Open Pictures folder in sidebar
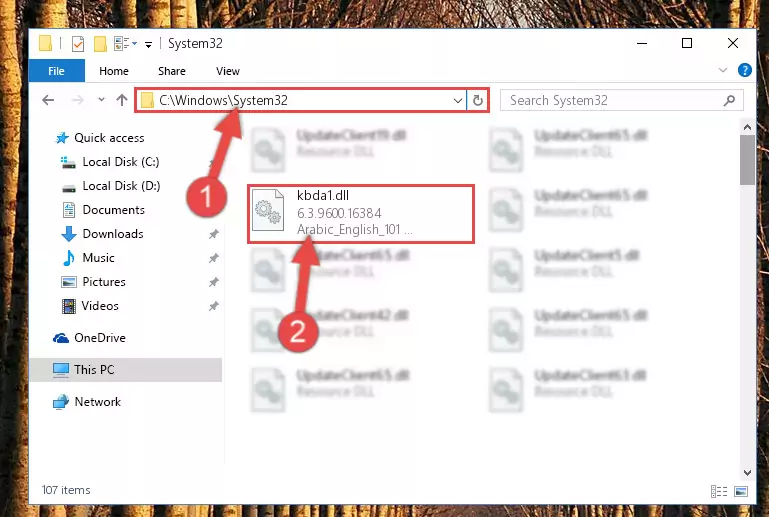This screenshot has width=769, height=517. (x=93, y=282)
